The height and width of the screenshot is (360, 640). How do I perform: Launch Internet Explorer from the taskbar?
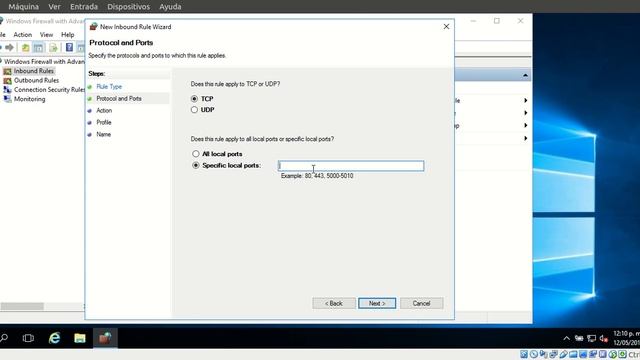tap(54, 338)
